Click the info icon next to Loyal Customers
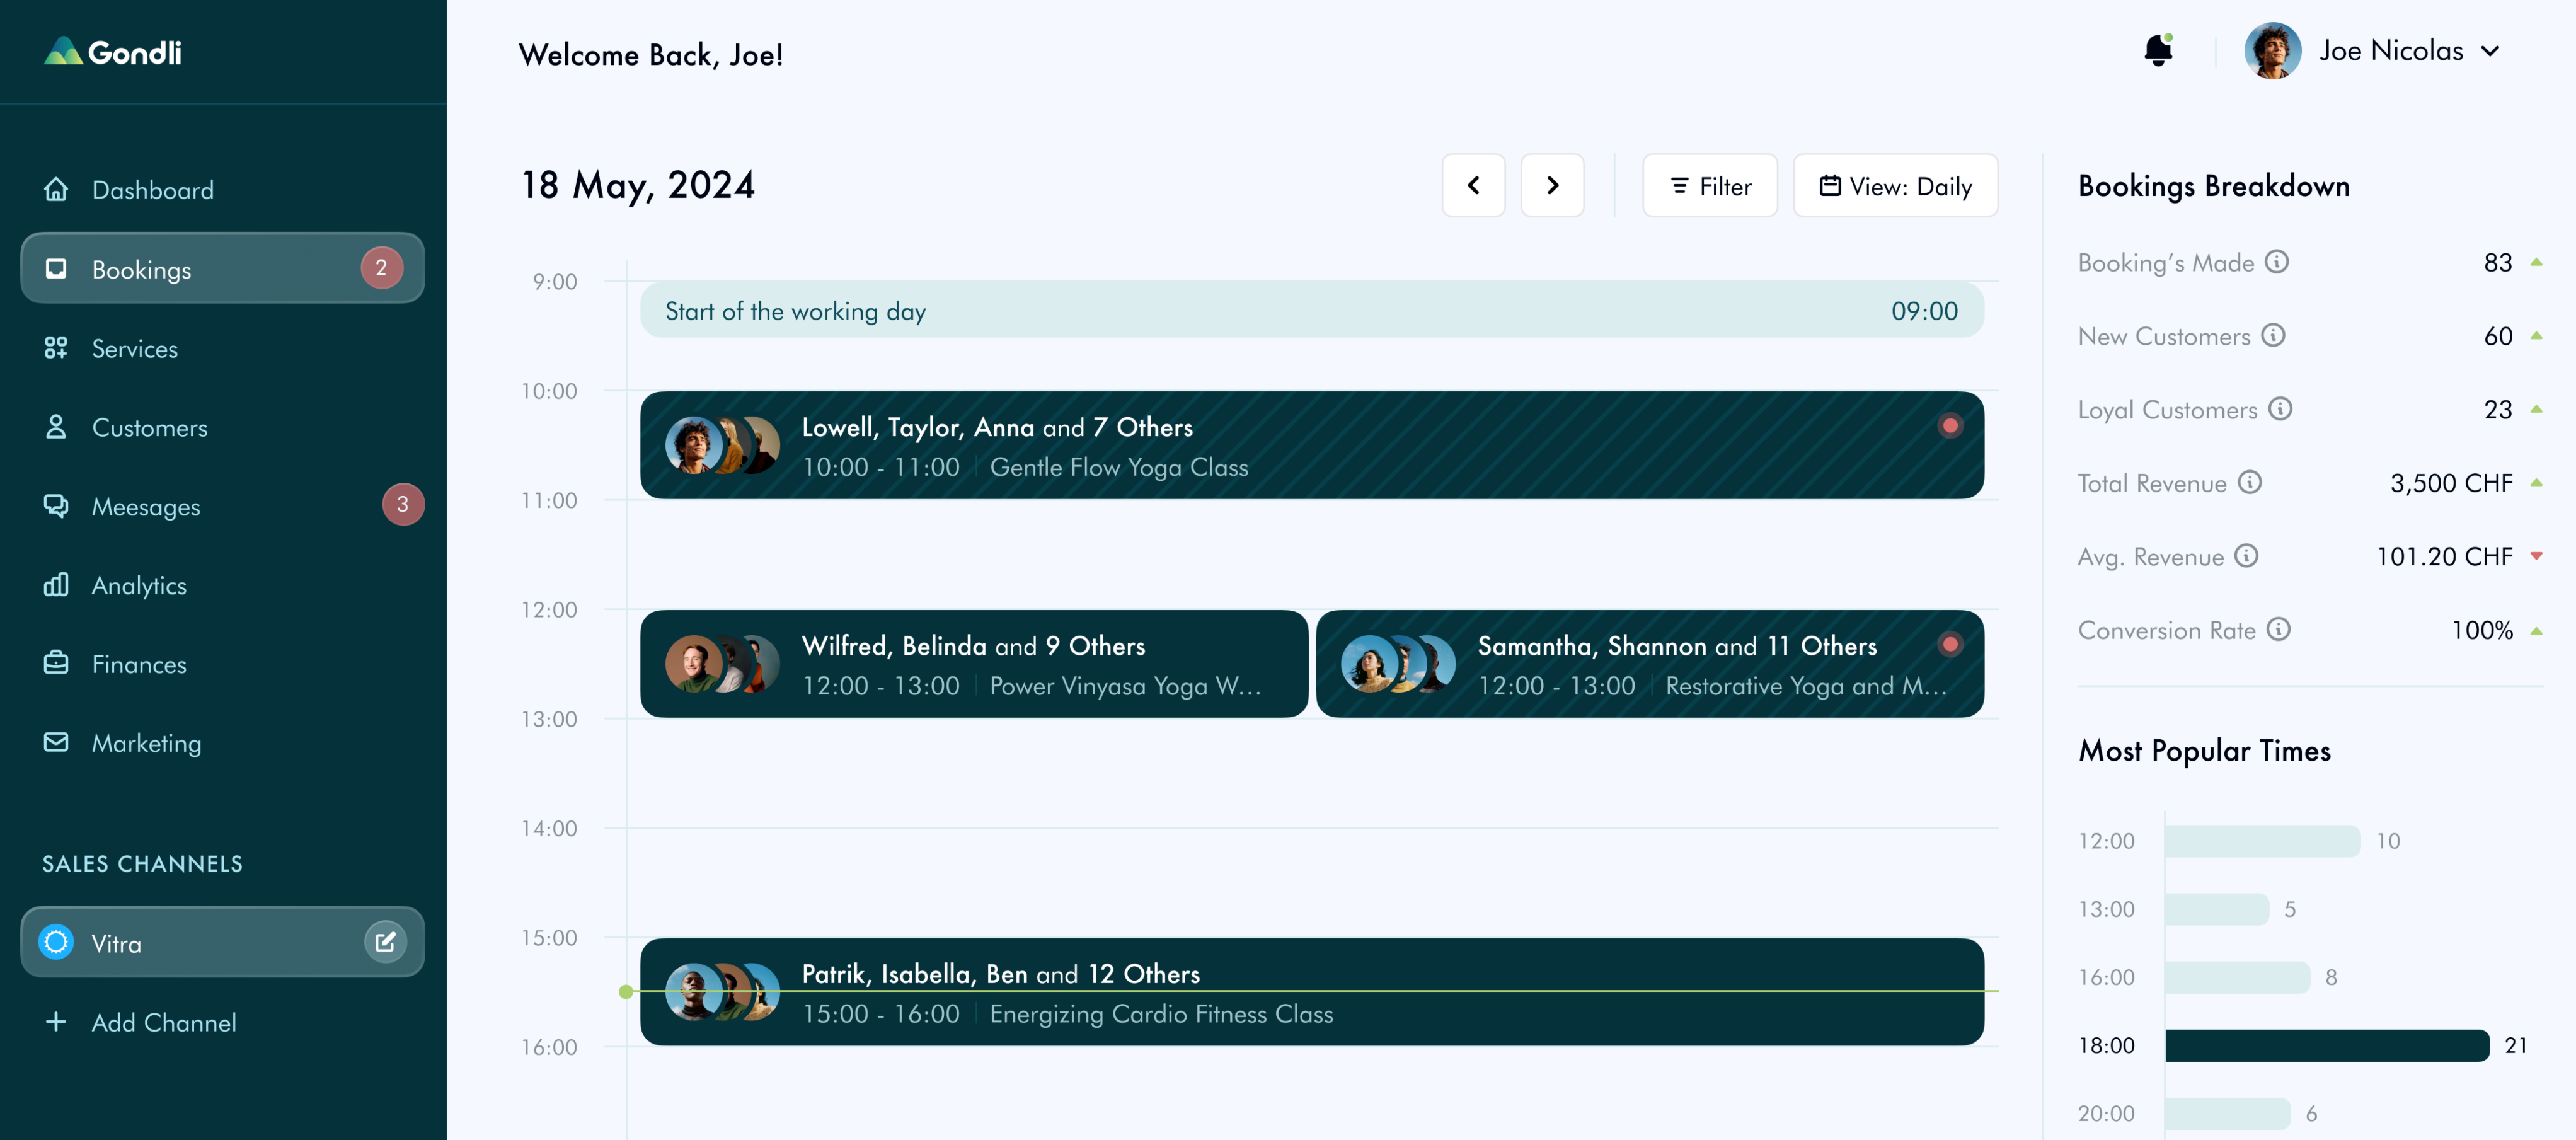 point(2280,409)
